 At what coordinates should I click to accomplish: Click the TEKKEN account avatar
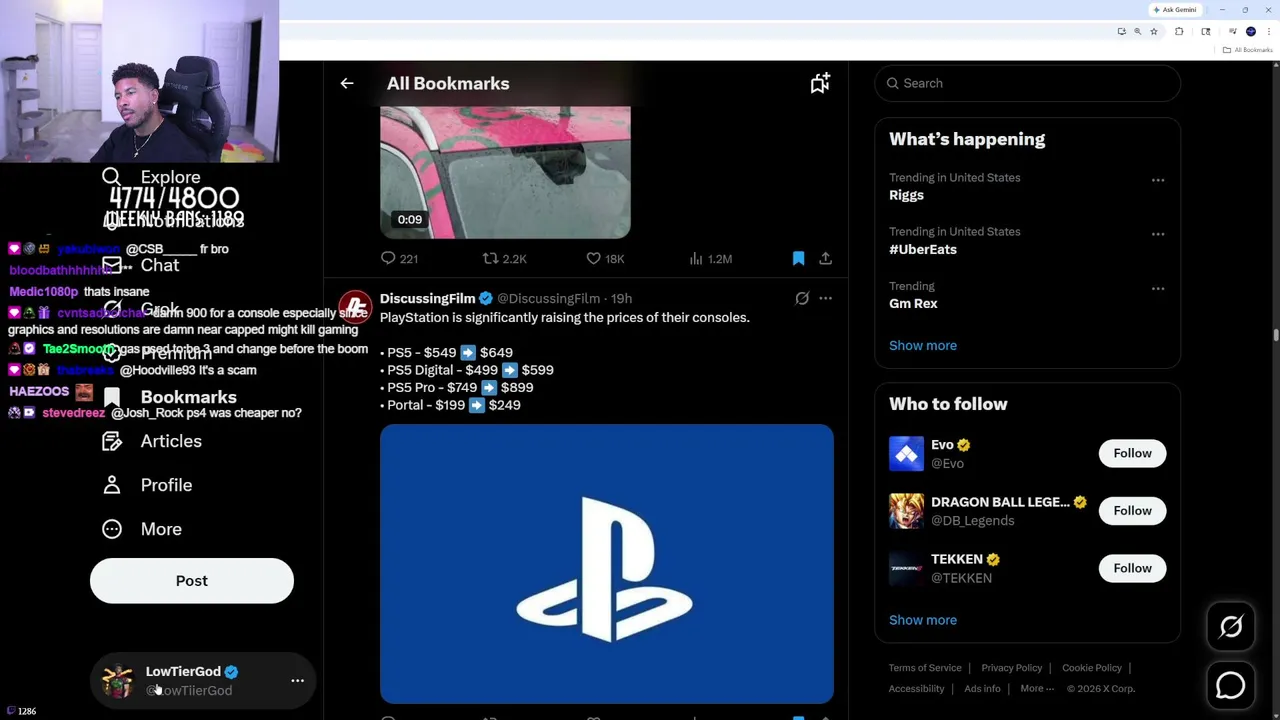[907, 568]
